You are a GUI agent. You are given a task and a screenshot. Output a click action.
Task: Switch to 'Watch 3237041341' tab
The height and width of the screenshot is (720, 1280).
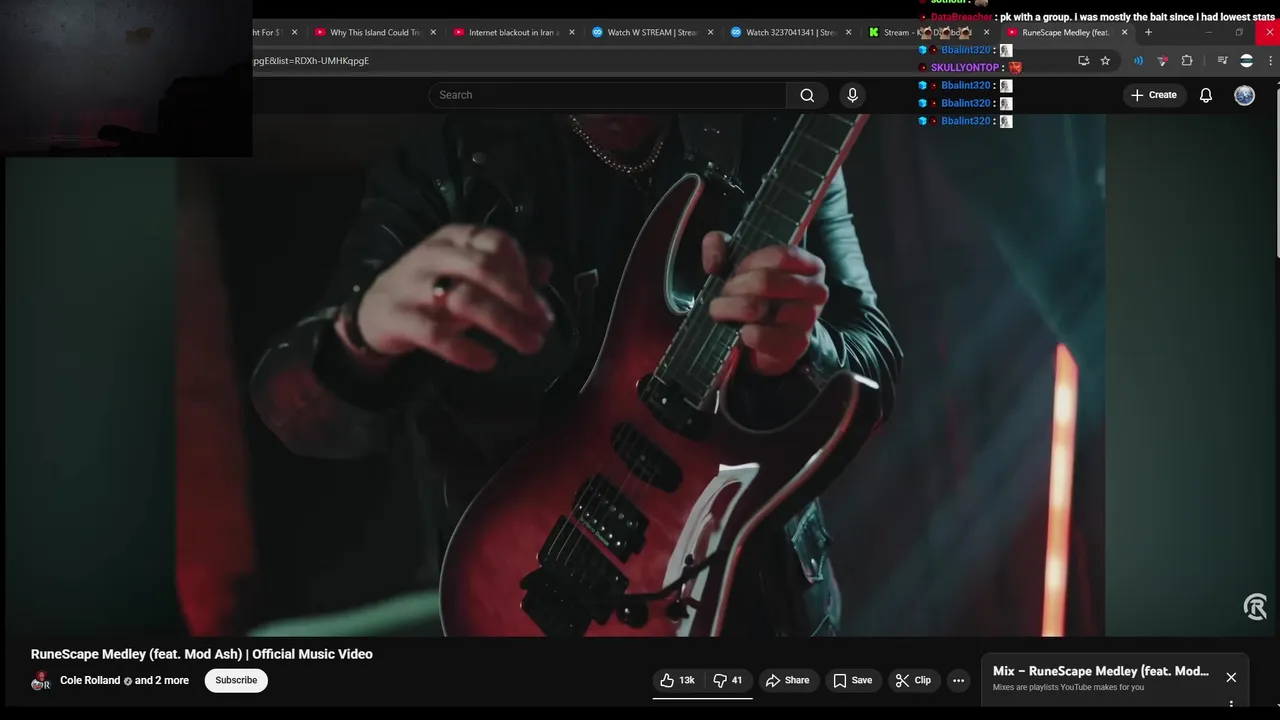(790, 32)
